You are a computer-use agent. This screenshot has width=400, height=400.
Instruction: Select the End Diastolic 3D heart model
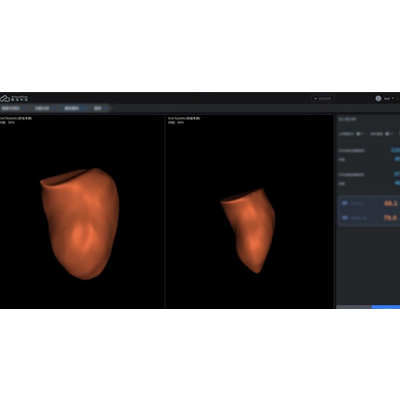(x=80, y=223)
